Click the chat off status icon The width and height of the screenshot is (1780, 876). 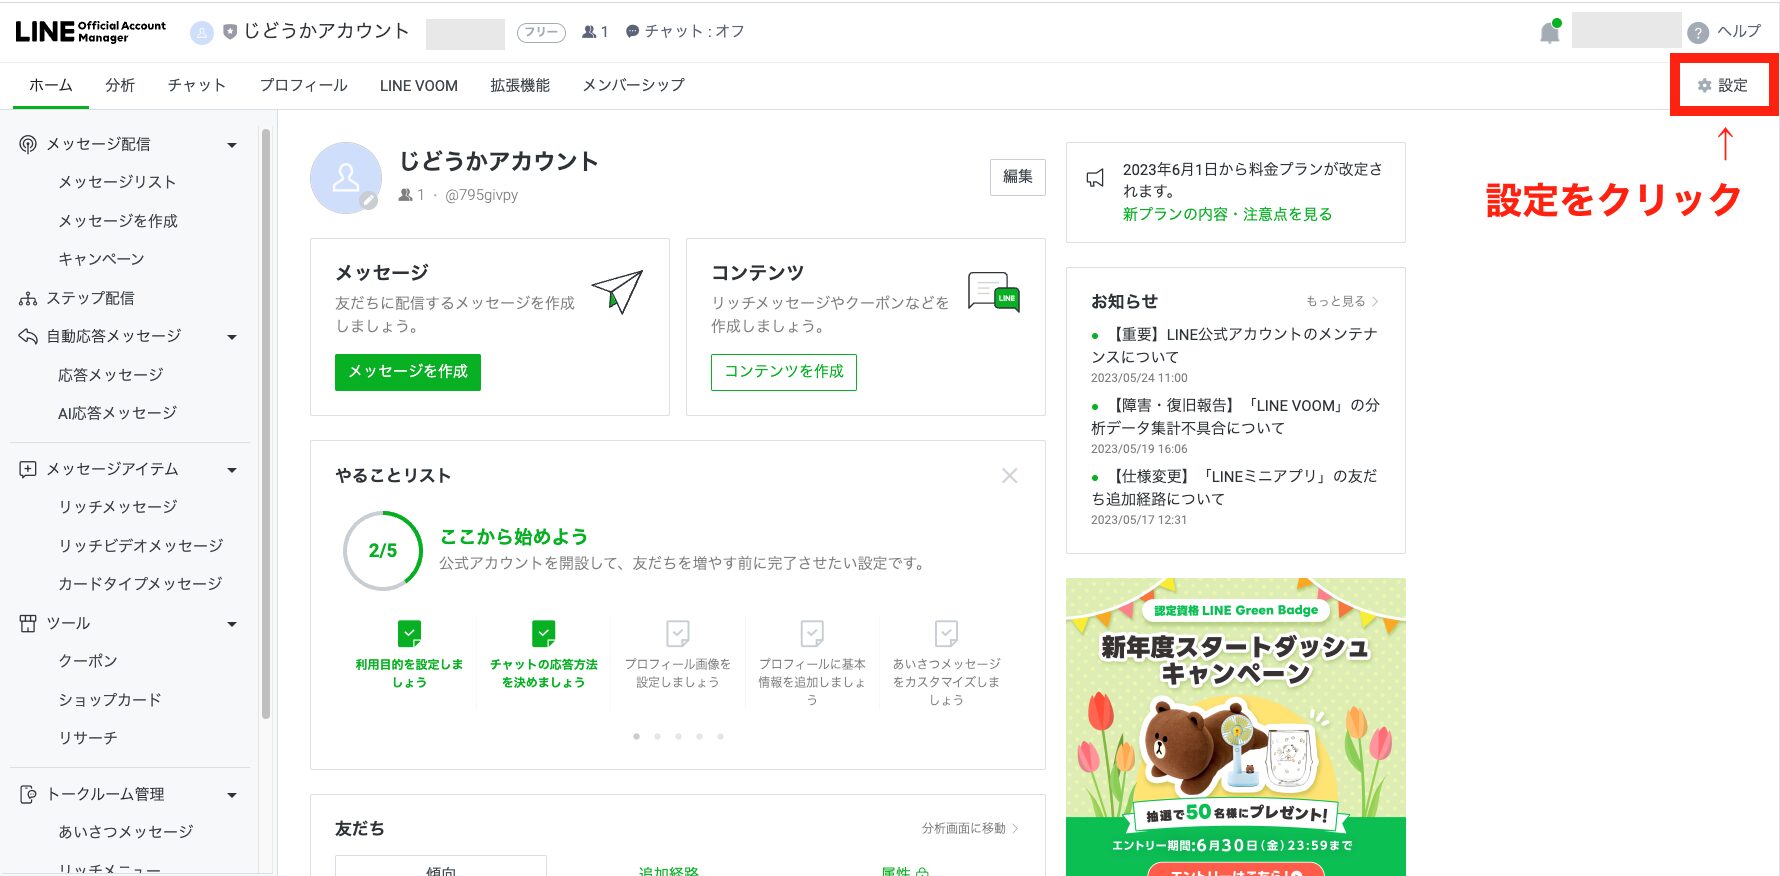(x=632, y=32)
